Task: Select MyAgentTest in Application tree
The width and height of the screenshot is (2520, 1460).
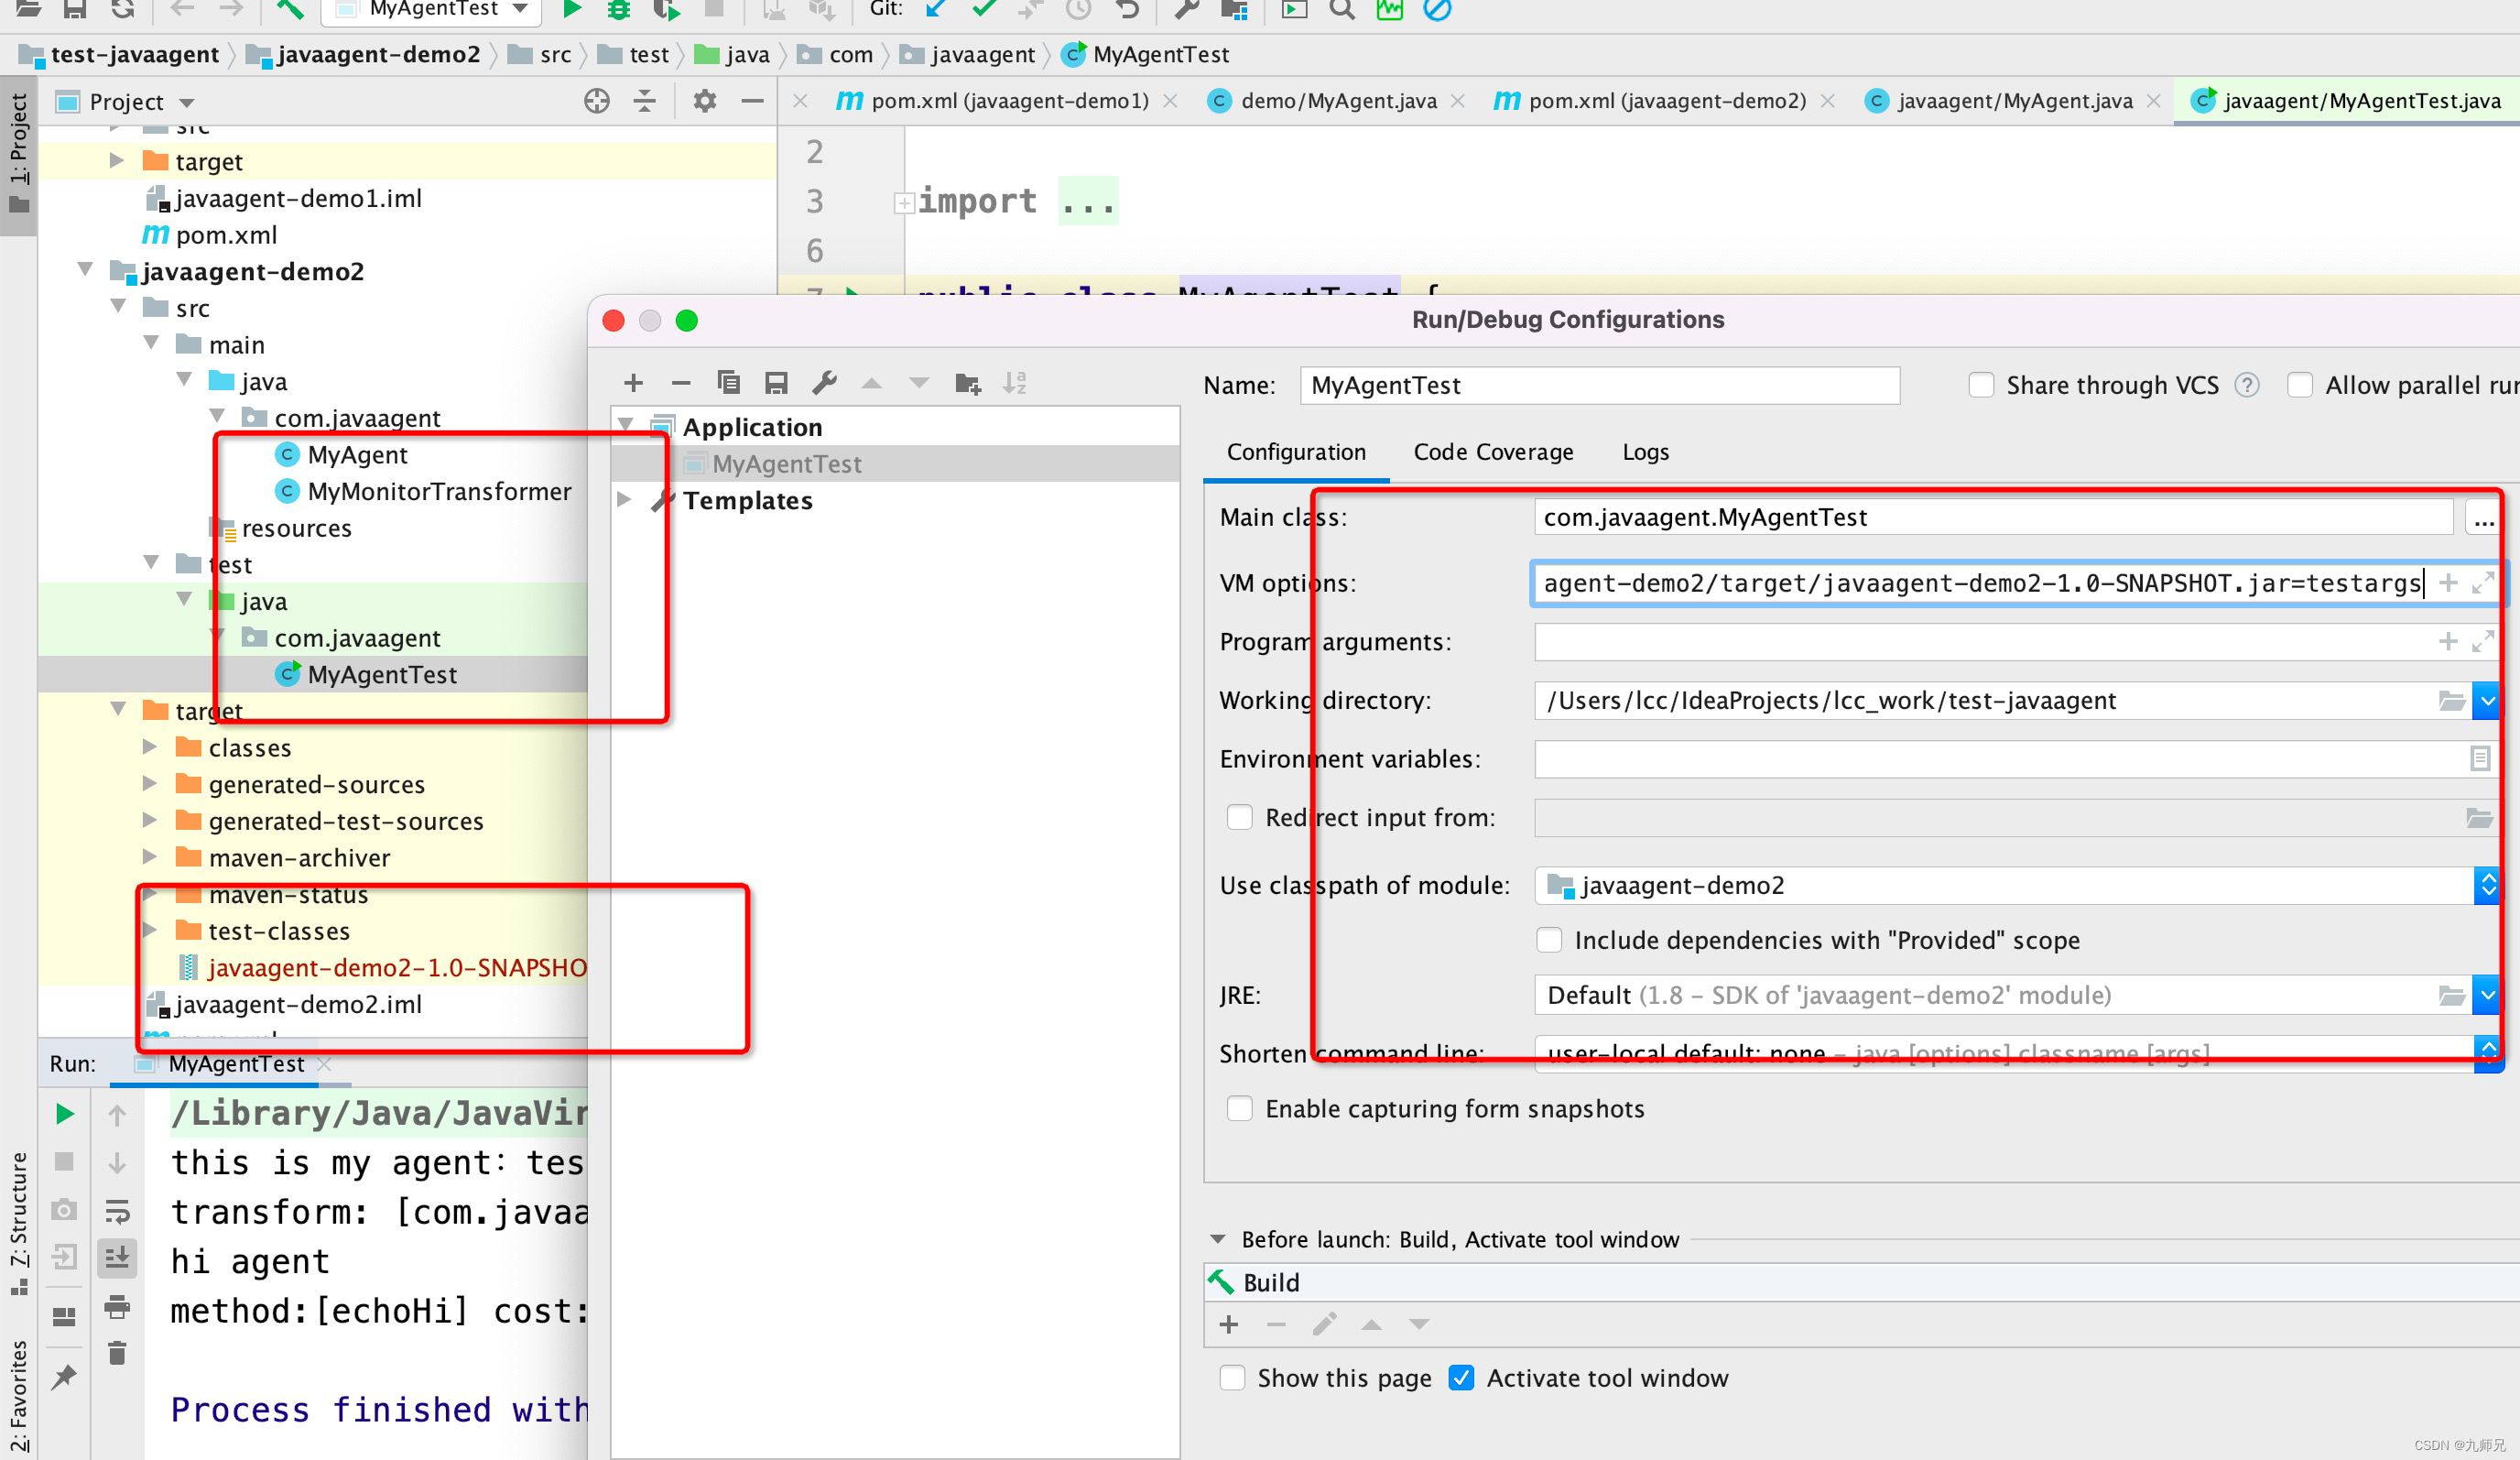Action: pos(785,463)
